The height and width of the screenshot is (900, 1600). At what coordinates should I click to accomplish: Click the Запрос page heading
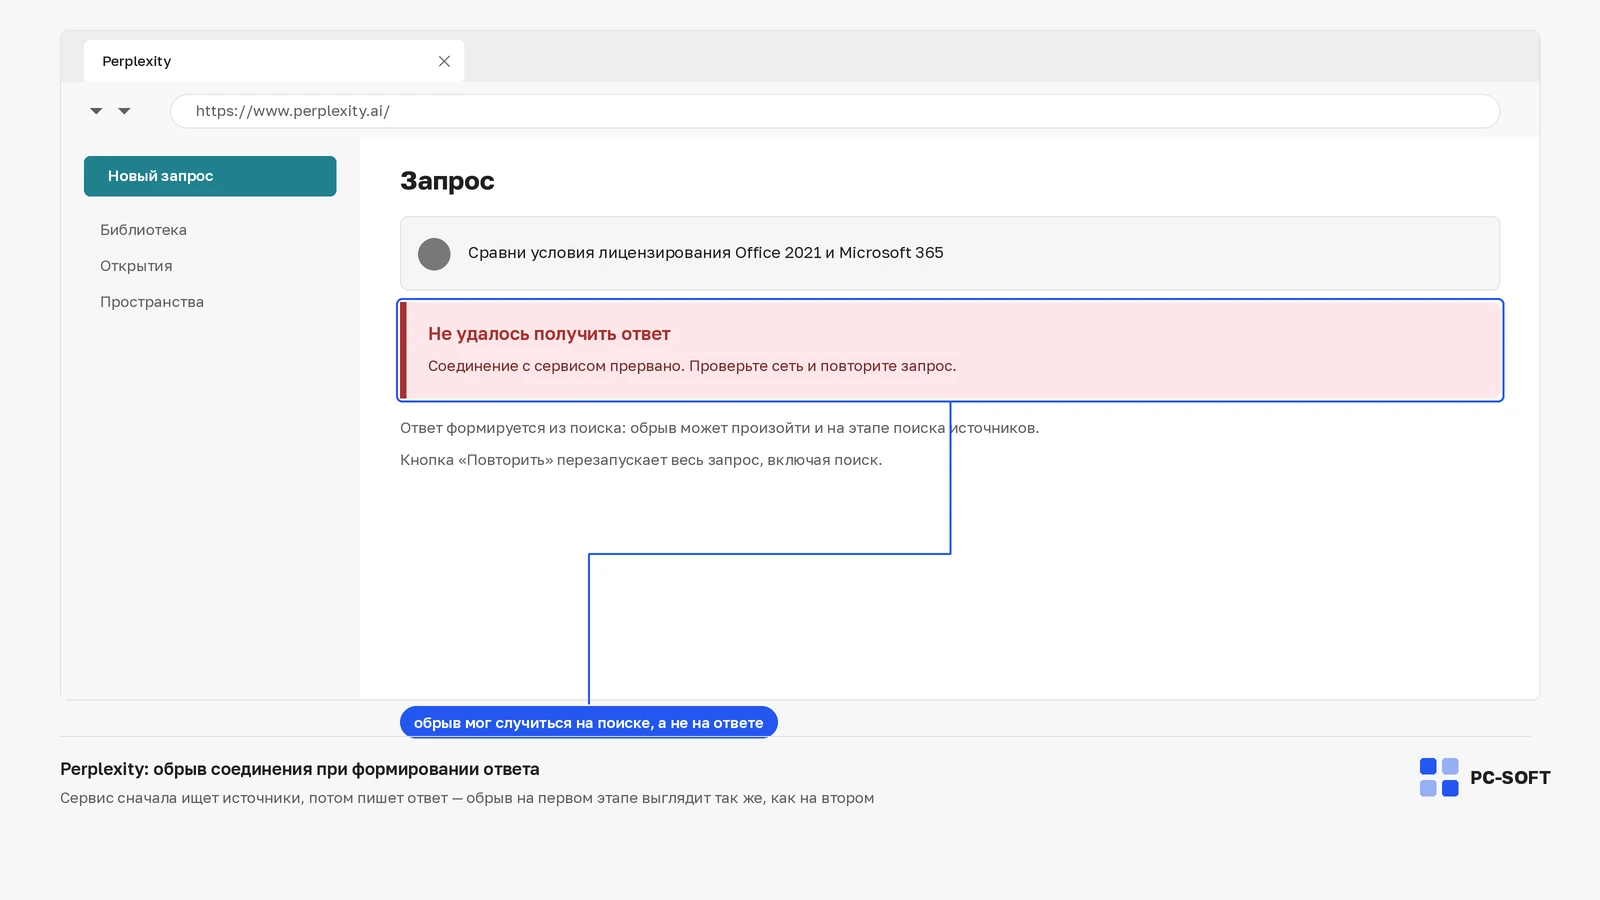pyautogui.click(x=447, y=181)
